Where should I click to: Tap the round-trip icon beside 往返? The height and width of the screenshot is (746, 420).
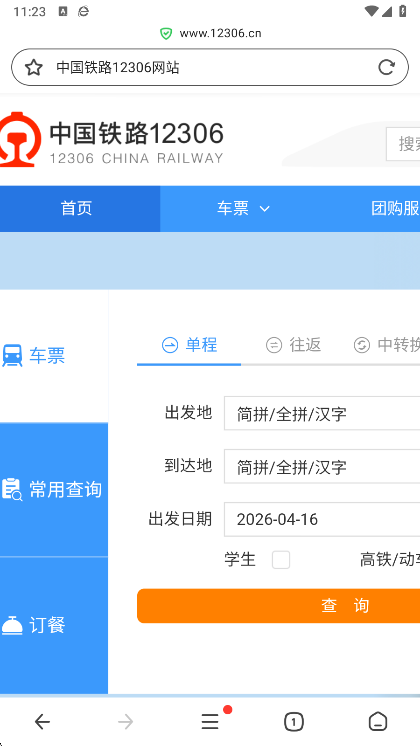[274, 345]
